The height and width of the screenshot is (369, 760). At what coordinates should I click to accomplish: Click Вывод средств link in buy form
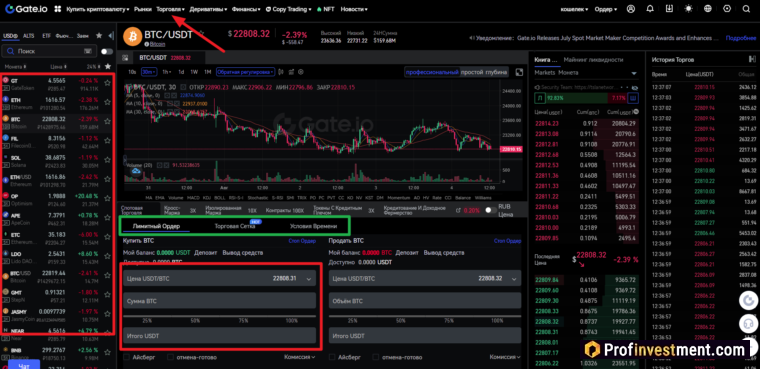coord(243,253)
